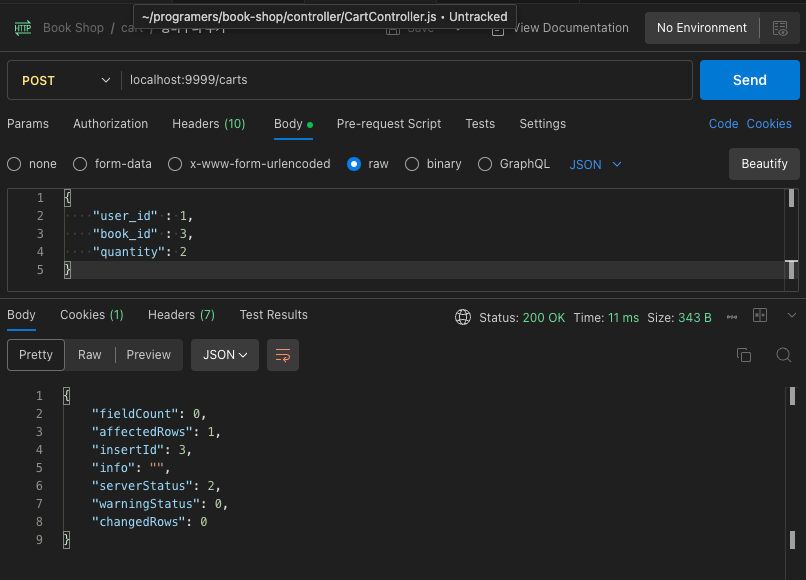Send the POST request
The height and width of the screenshot is (580, 806).
749,80
